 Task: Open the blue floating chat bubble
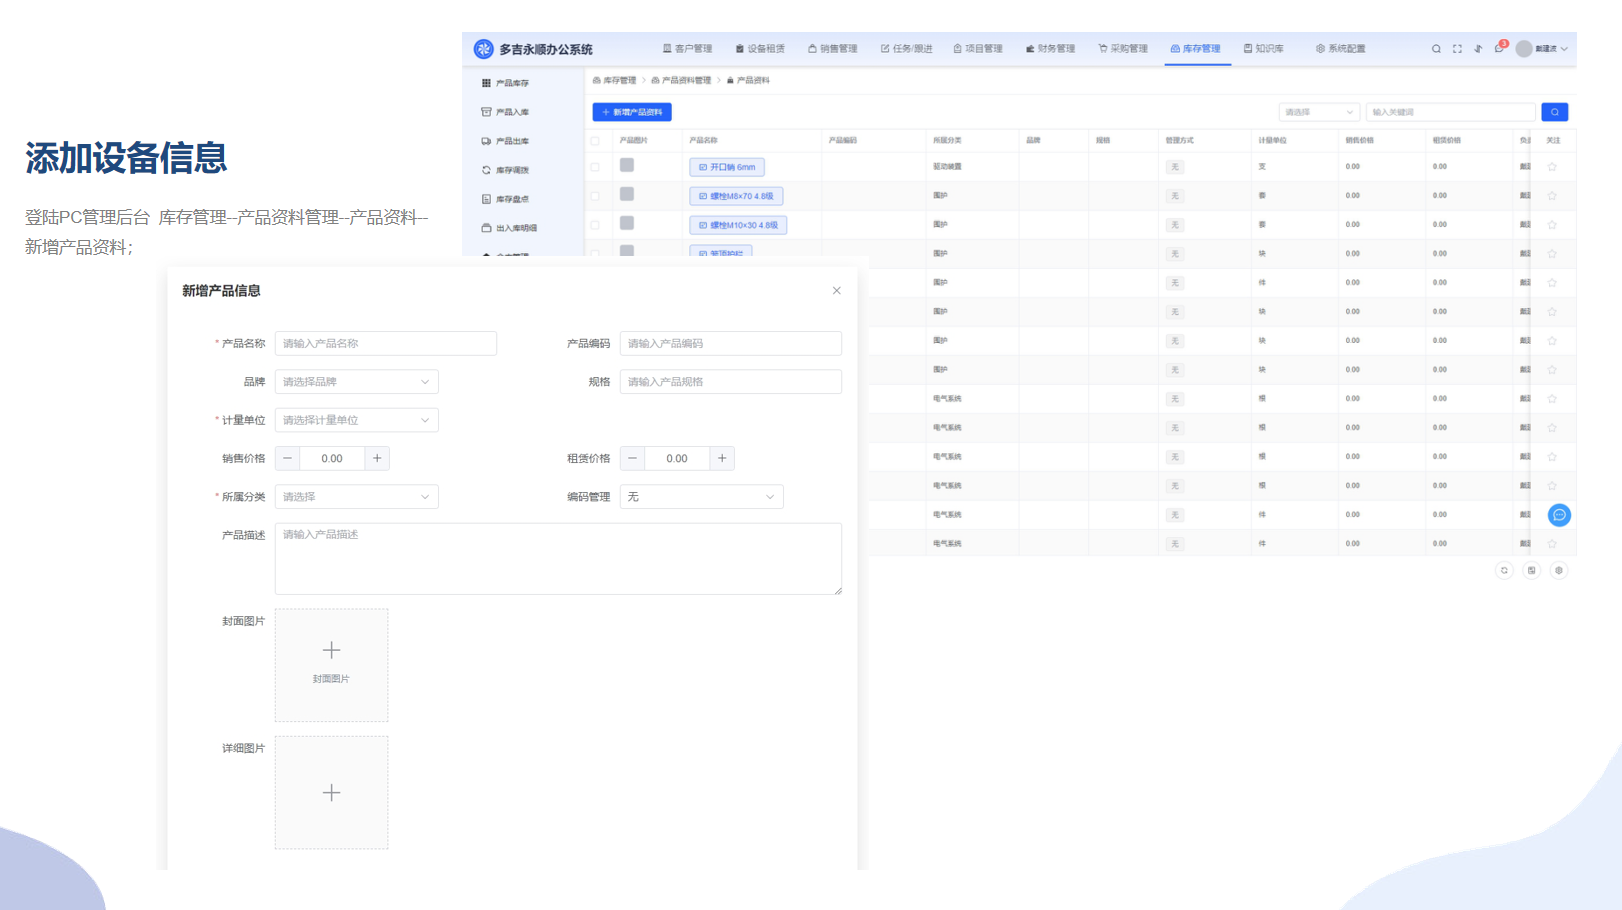1559,515
